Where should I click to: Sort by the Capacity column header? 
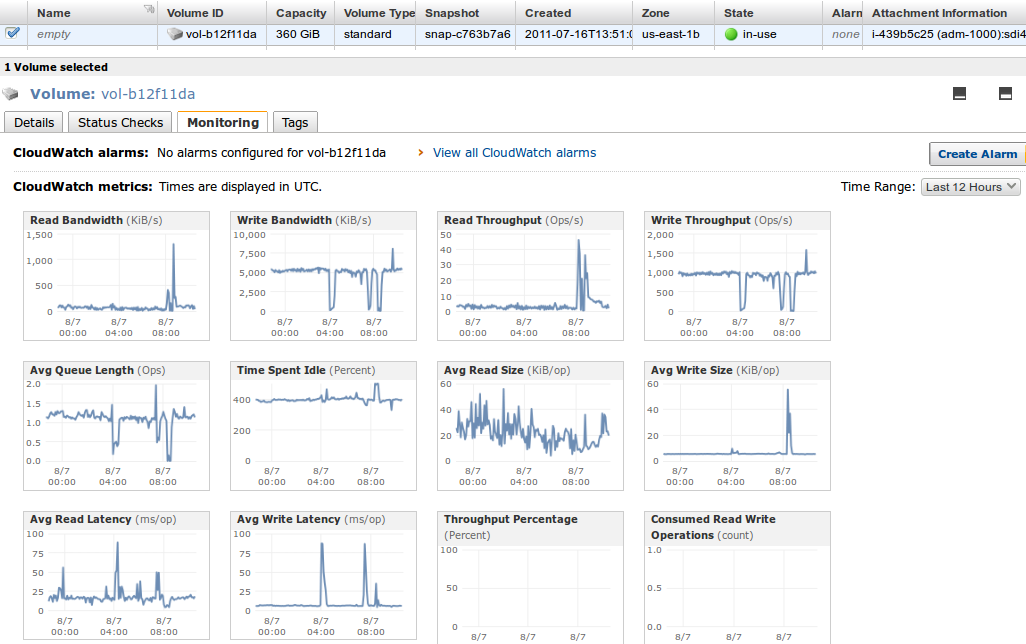301,12
